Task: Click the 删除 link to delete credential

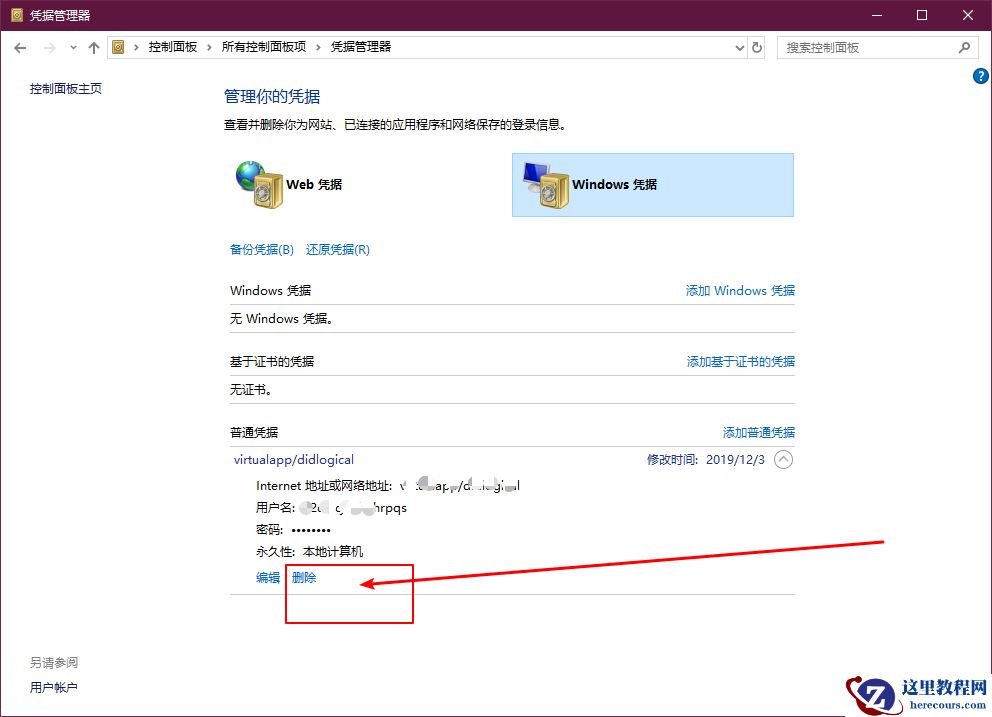Action: click(303, 577)
